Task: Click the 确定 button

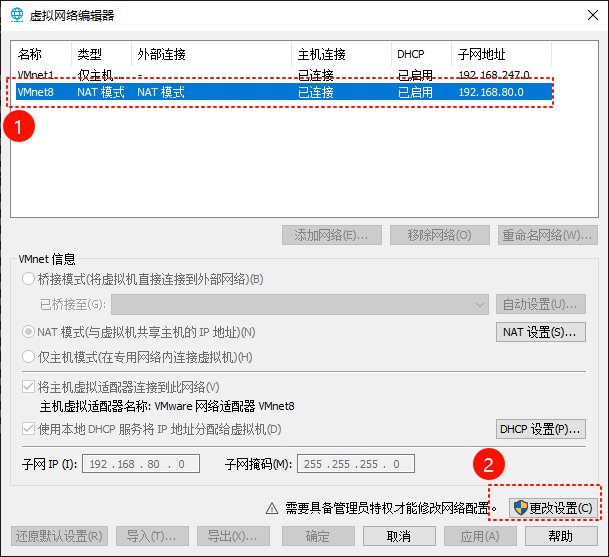Action: (x=318, y=536)
